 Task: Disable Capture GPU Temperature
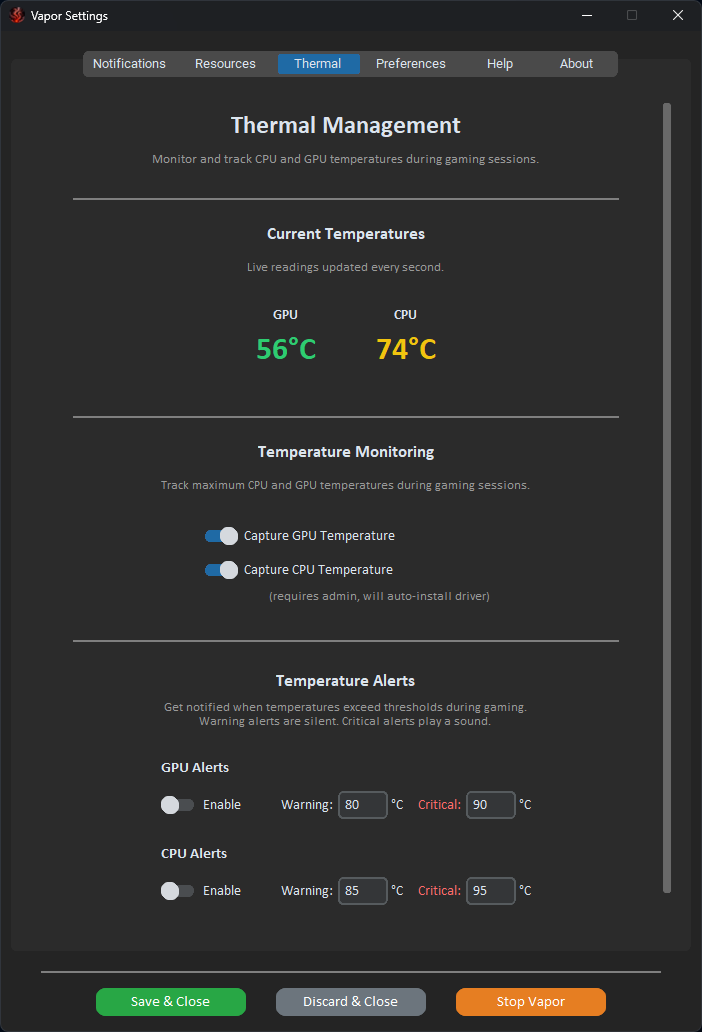(x=220, y=536)
